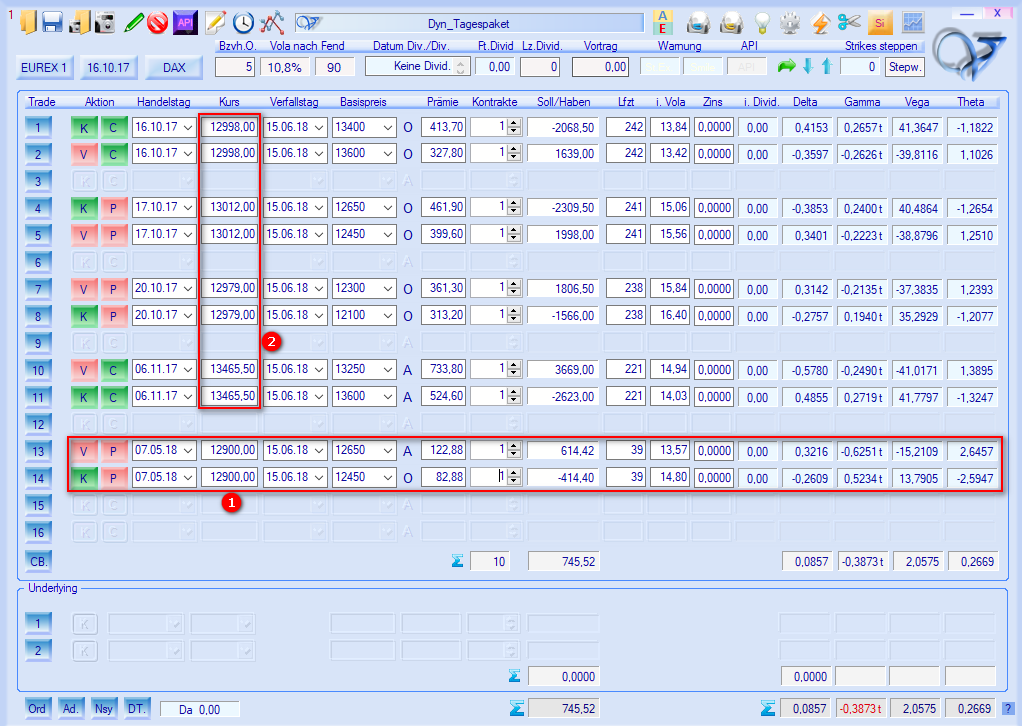Image resolution: width=1022 pixels, height=726 pixels.
Task: Select the Nsy tab at bottom
Action: tap(104, 708)
